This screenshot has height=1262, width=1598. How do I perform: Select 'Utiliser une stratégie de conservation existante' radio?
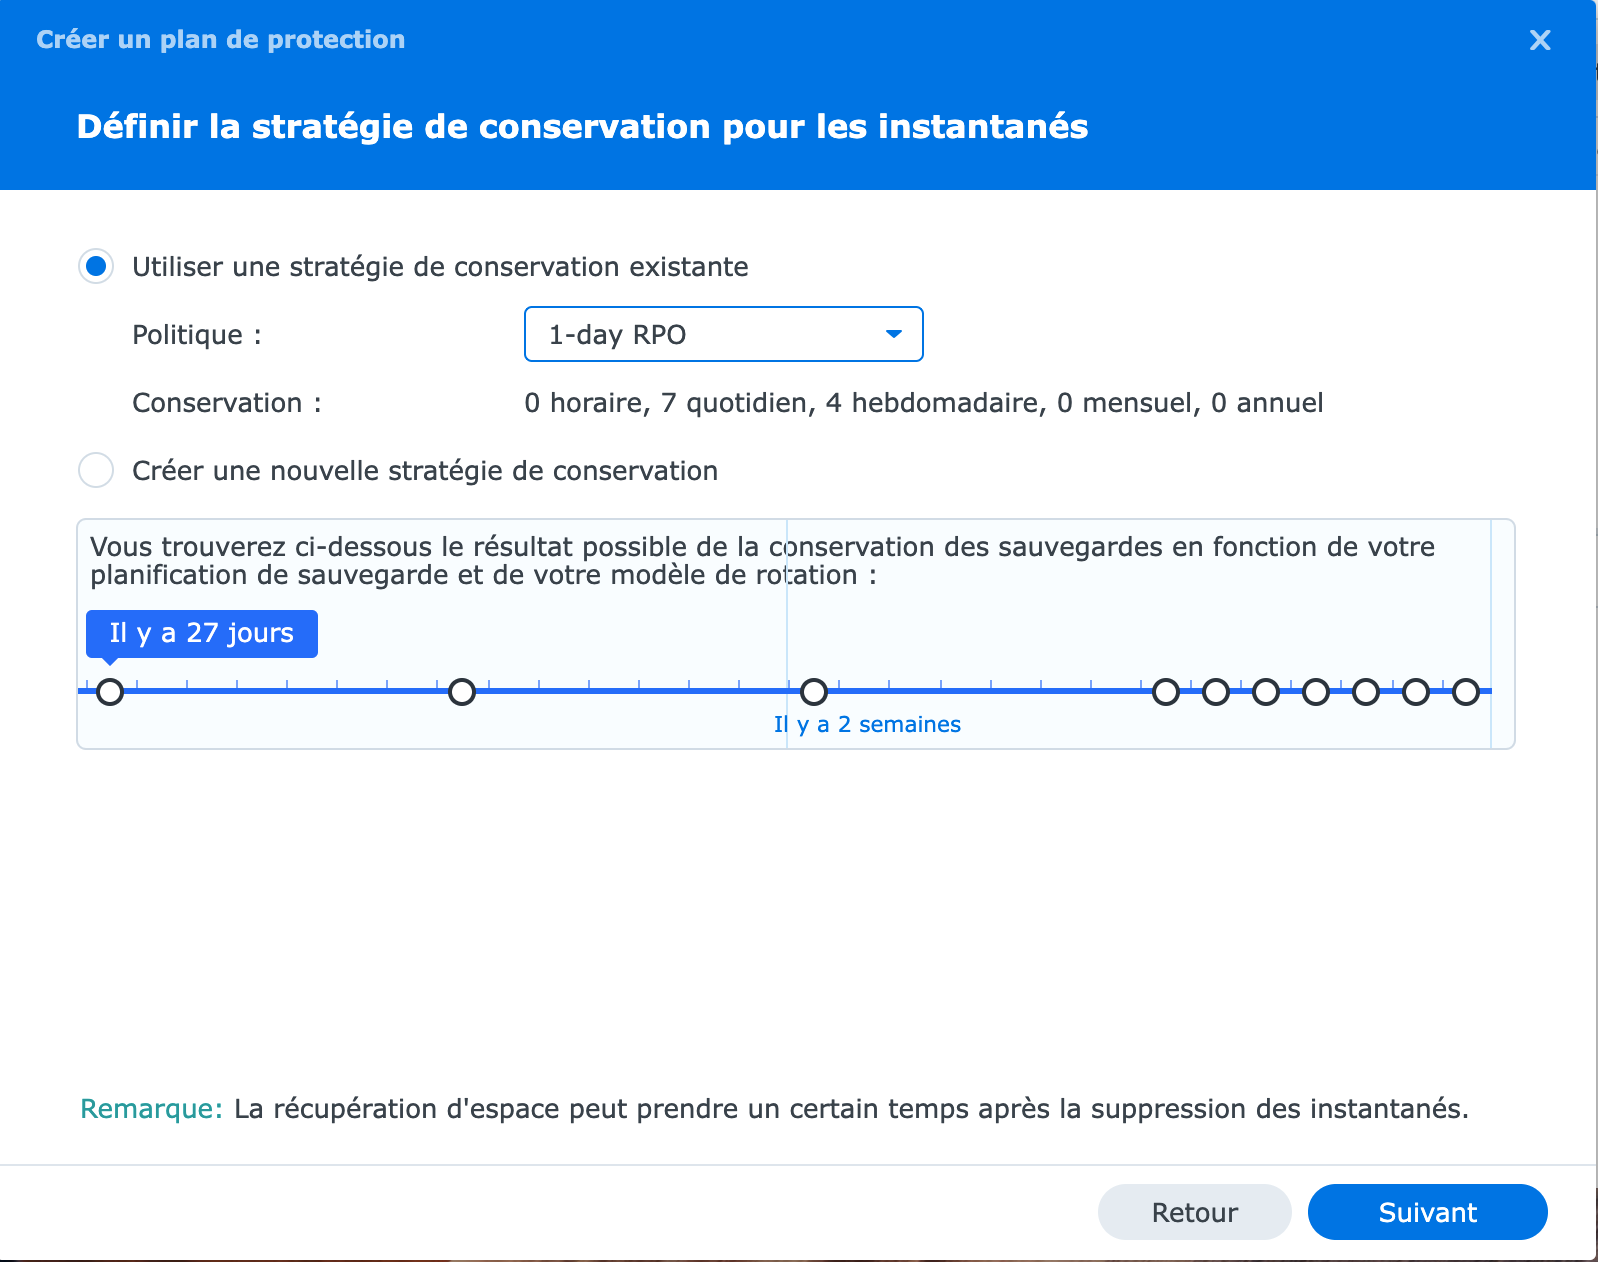[x=96, y=267]
